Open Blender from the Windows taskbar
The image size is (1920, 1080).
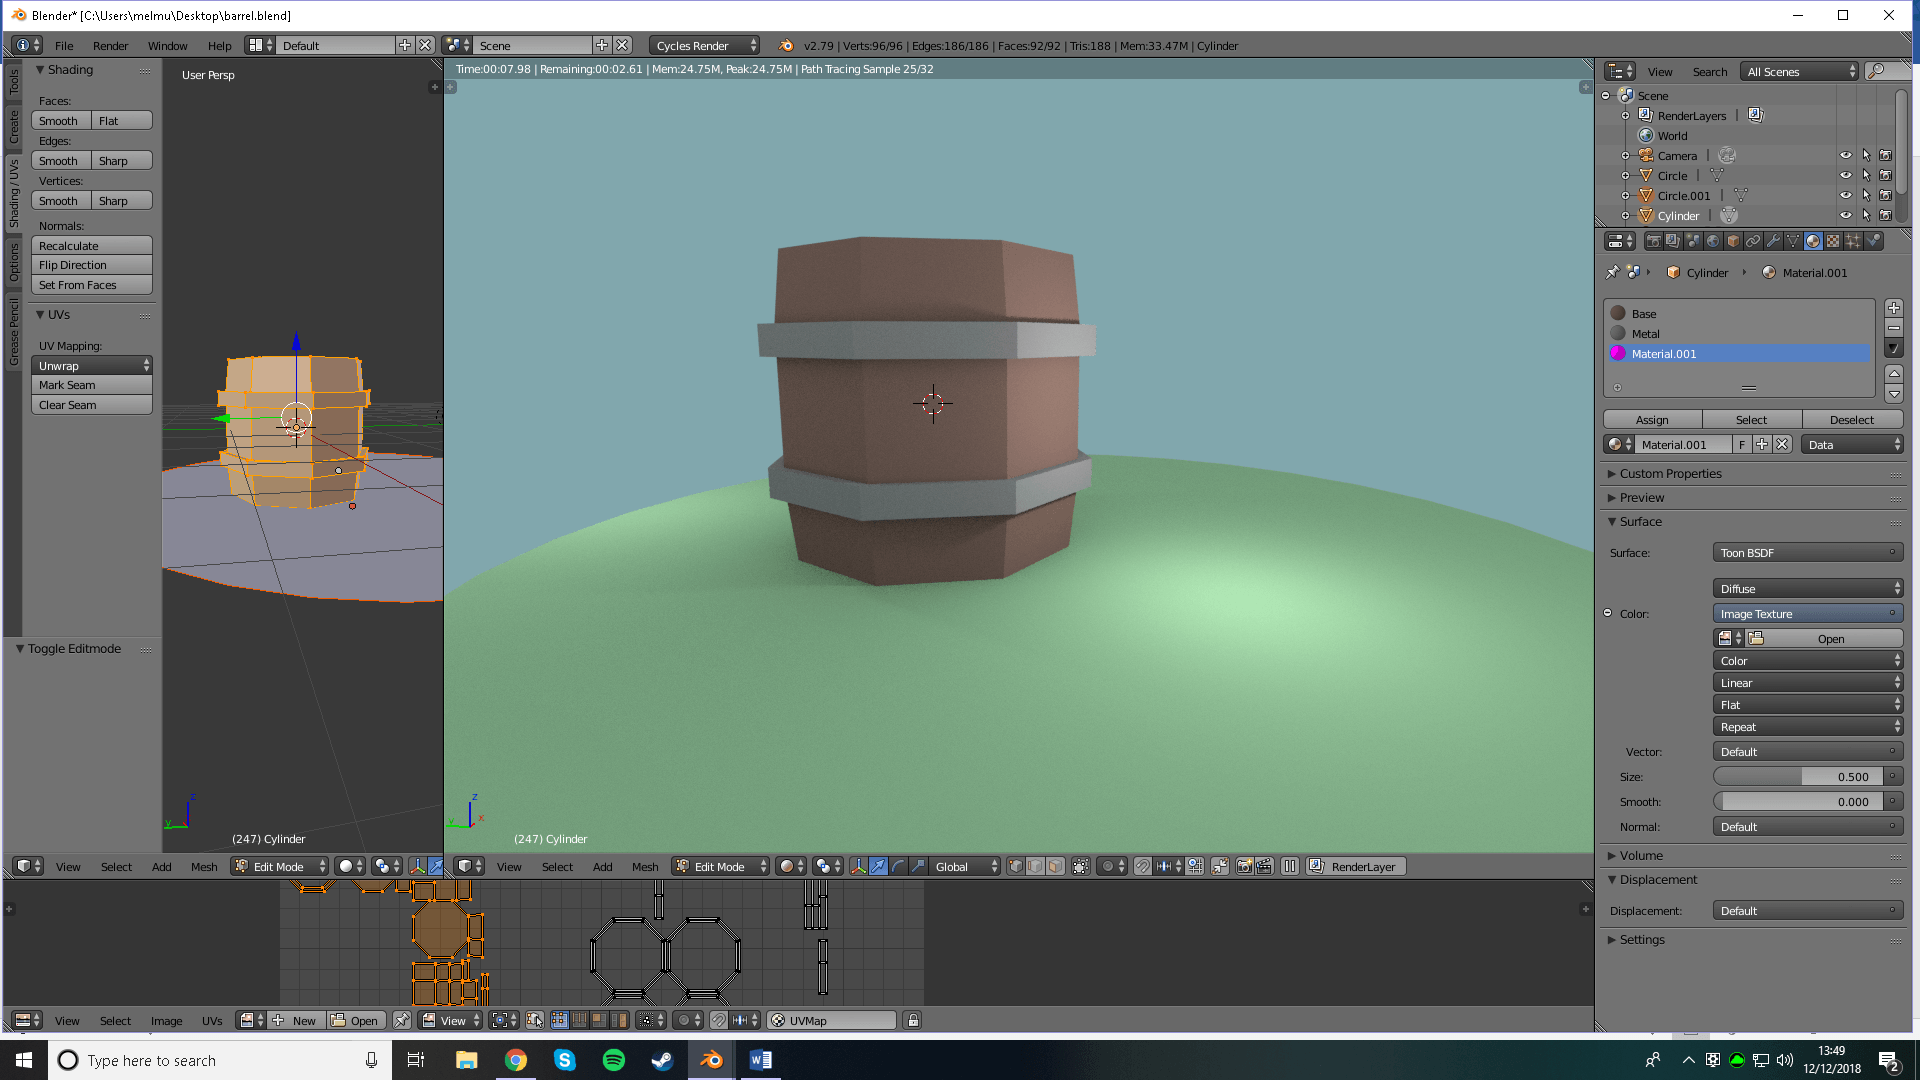point(711,1060)
